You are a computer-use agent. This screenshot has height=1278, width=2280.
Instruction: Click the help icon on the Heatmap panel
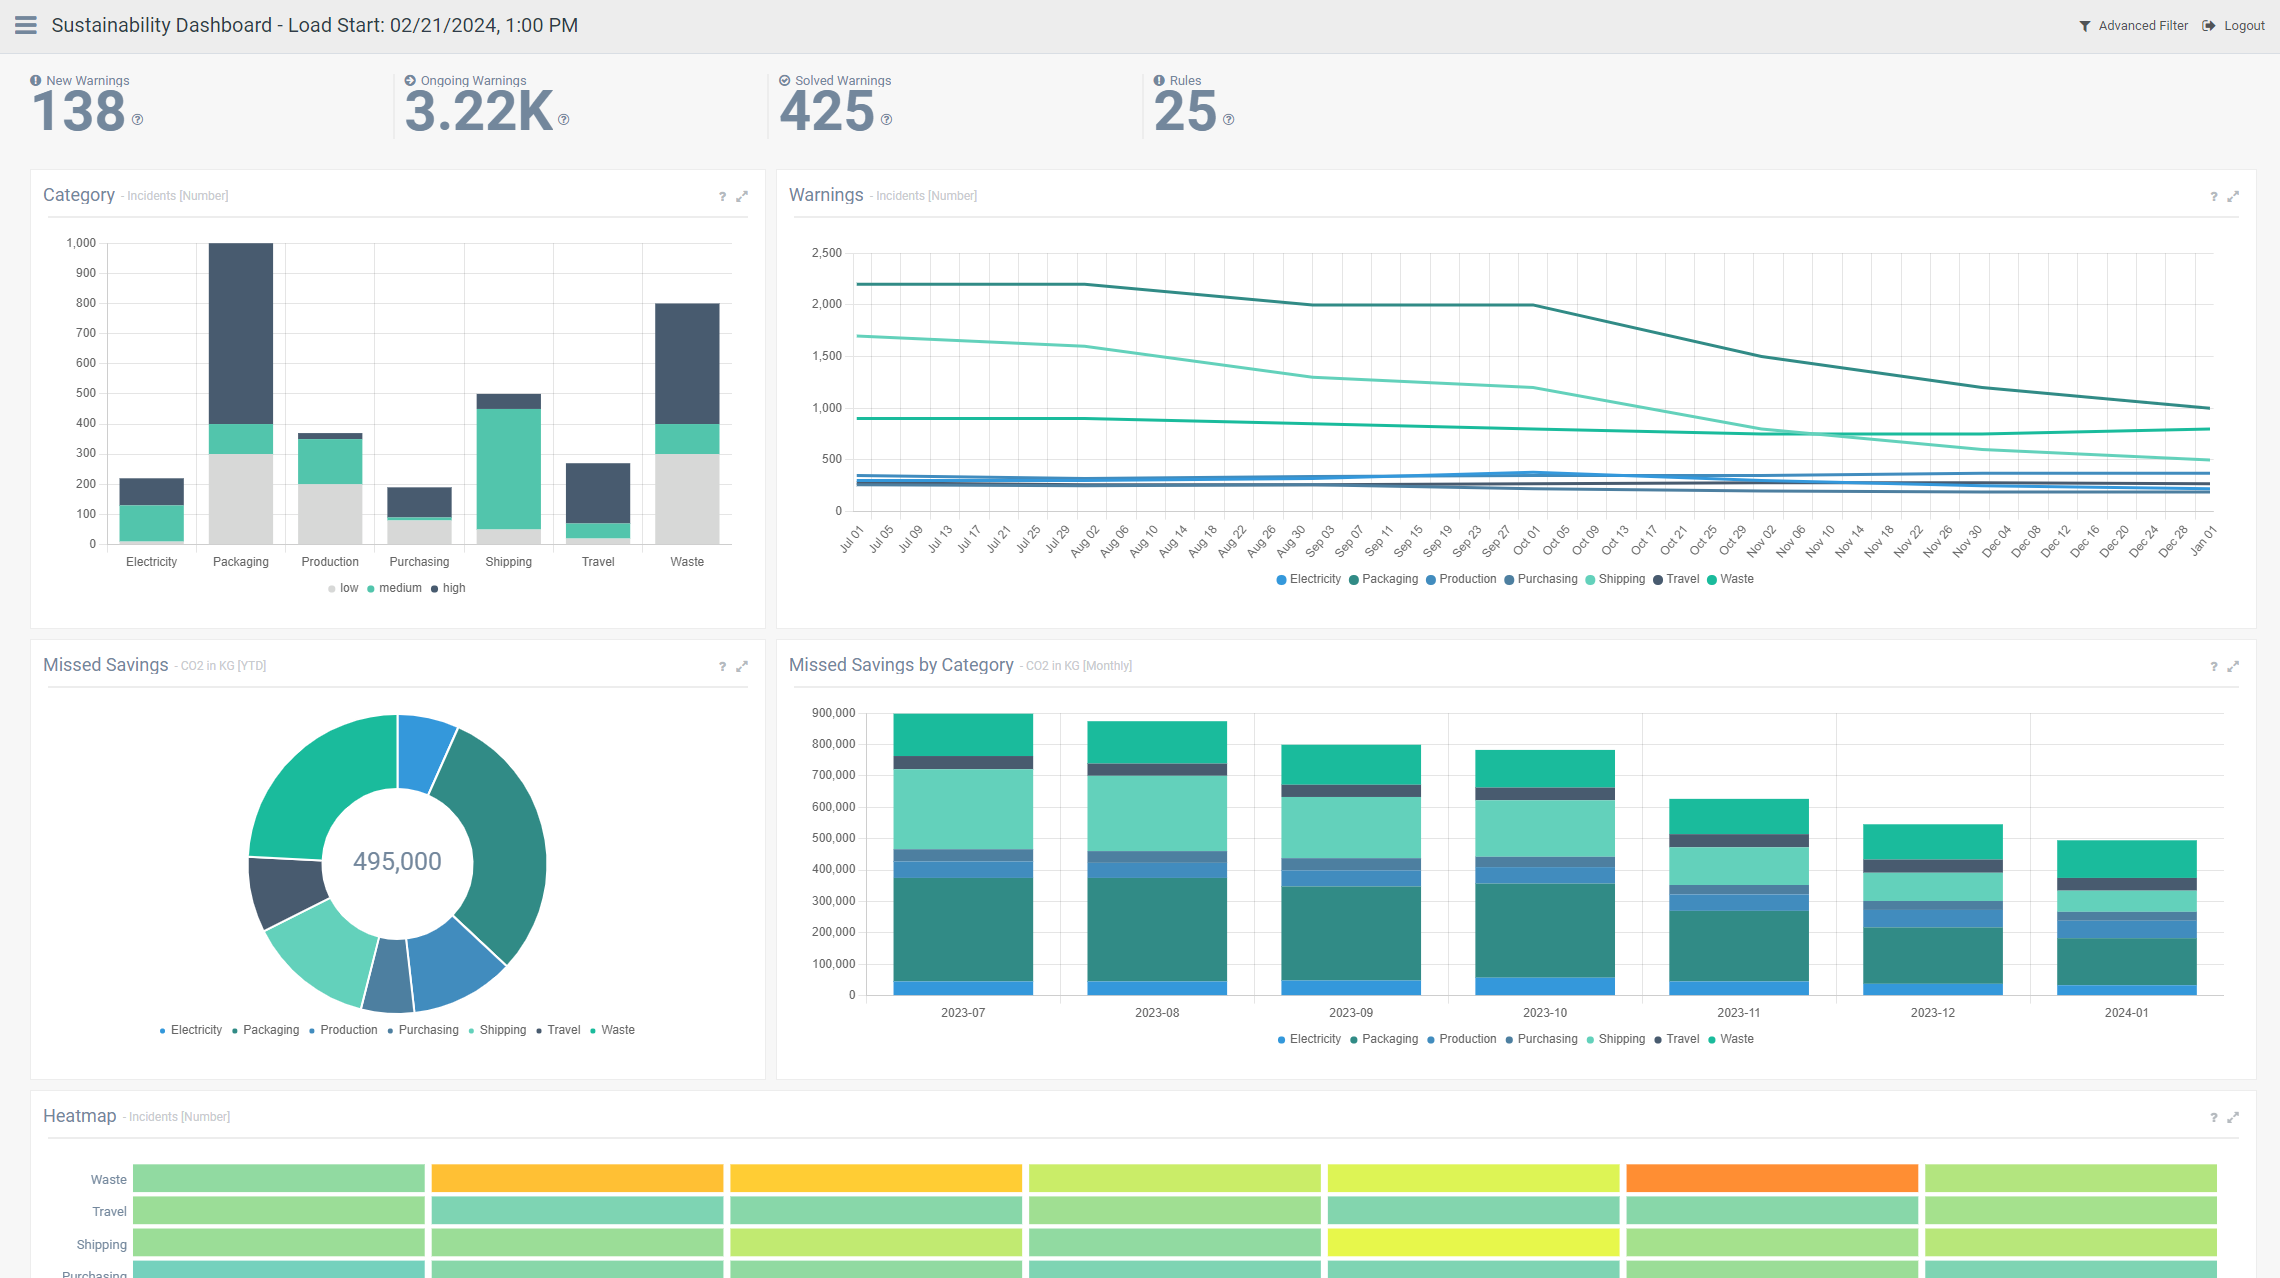tap(2213, 1117)
